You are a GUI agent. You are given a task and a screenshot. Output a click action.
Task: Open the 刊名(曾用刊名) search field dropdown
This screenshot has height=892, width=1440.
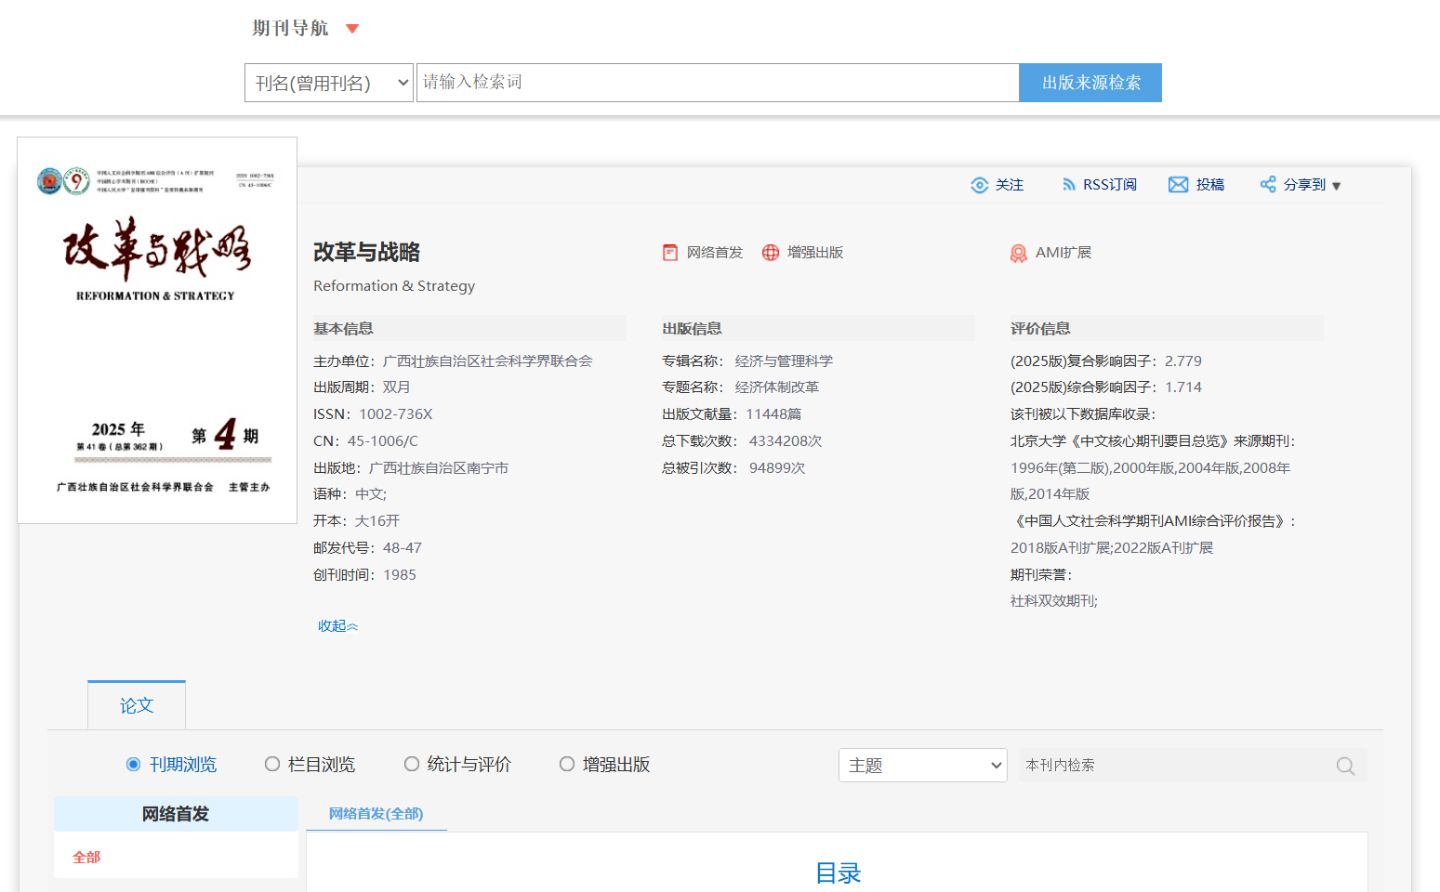(328, 83)
